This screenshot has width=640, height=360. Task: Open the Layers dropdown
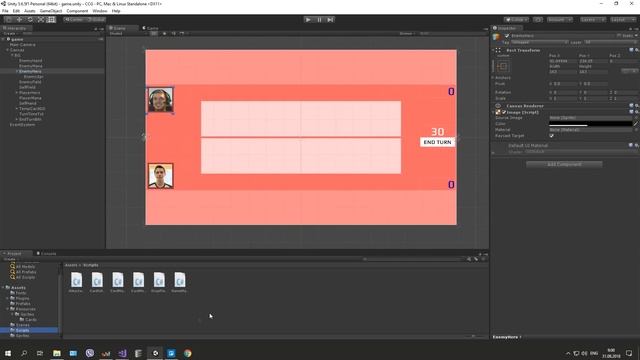593,20
